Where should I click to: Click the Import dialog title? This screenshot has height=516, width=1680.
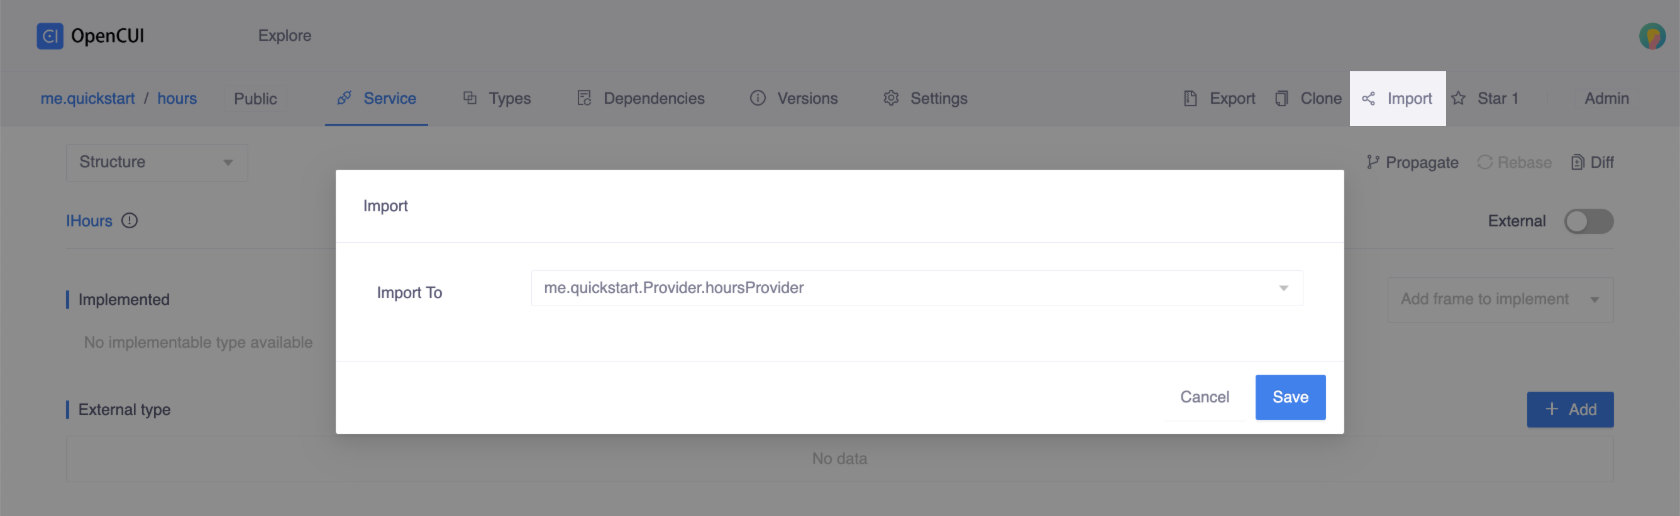coord(385,206)
